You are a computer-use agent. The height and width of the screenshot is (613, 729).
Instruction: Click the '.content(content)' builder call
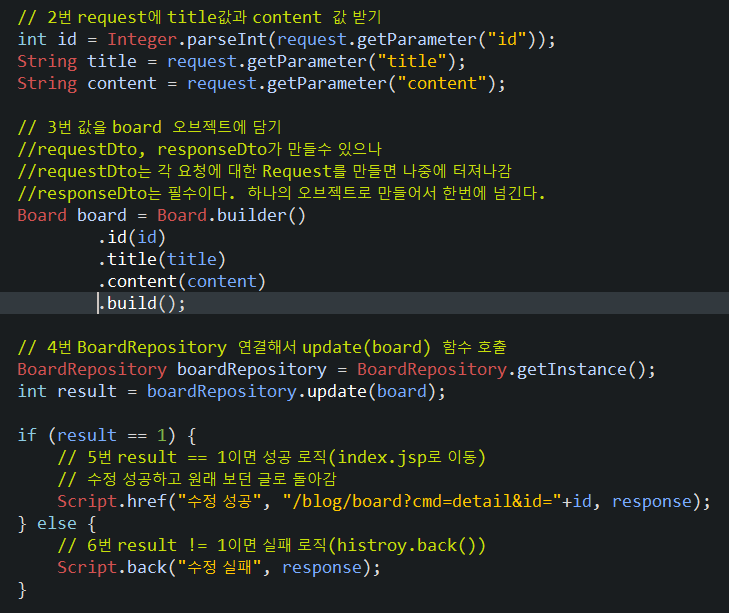(x=182, y=281)
